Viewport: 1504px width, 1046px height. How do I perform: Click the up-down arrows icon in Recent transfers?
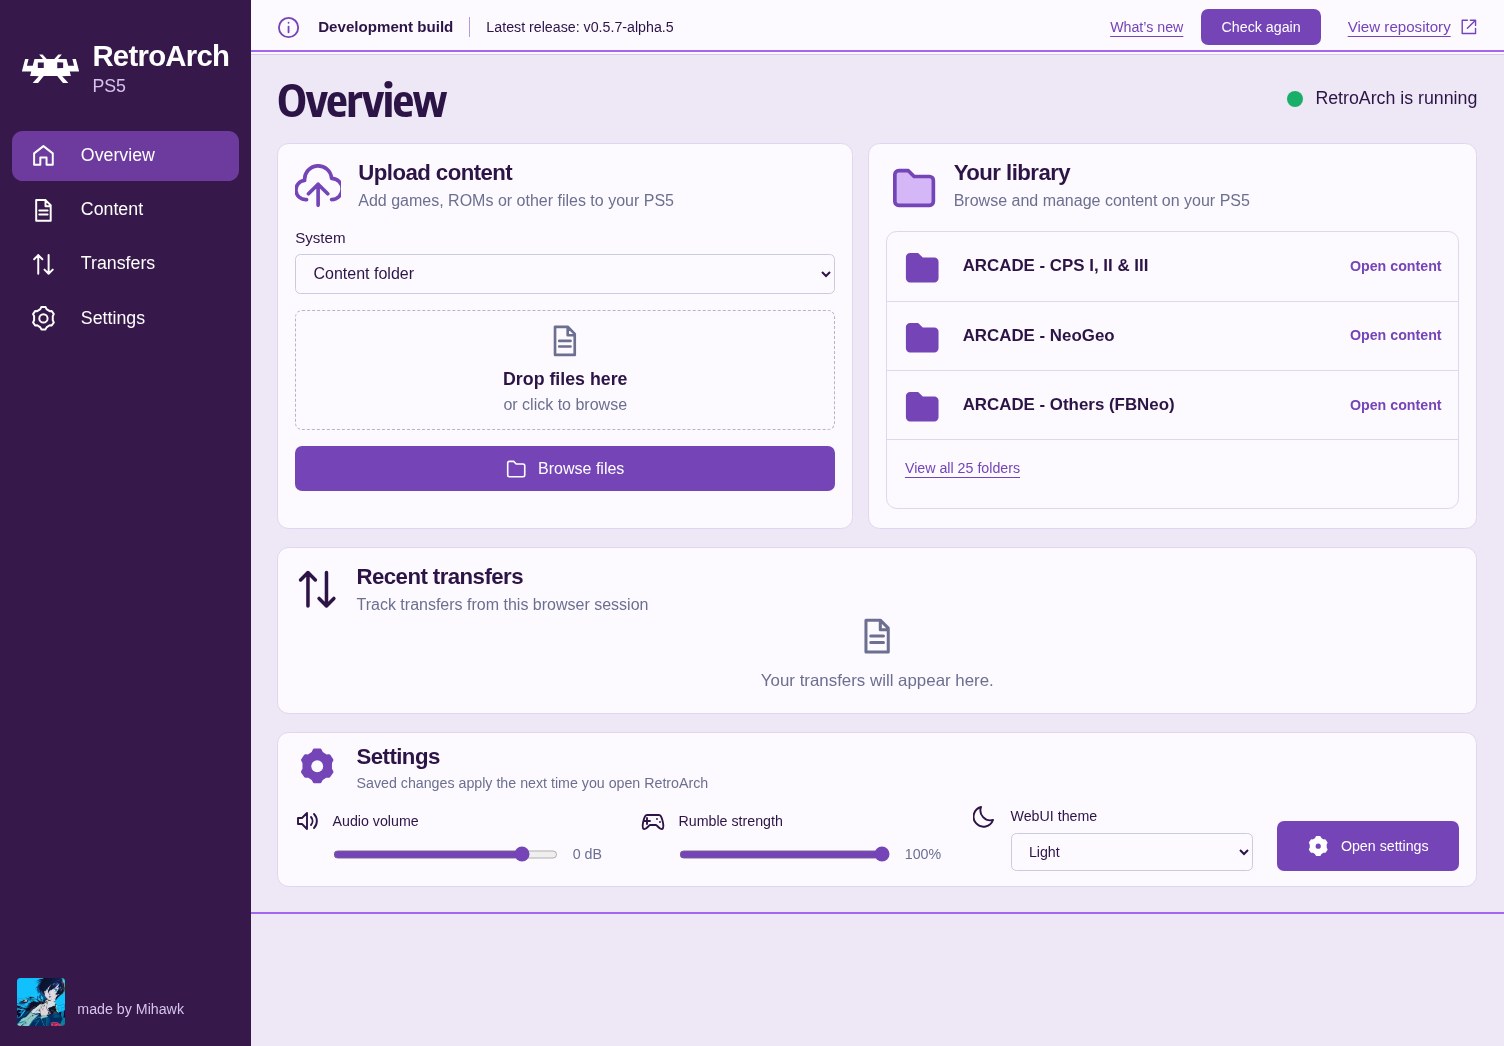[x=318, y=589]
